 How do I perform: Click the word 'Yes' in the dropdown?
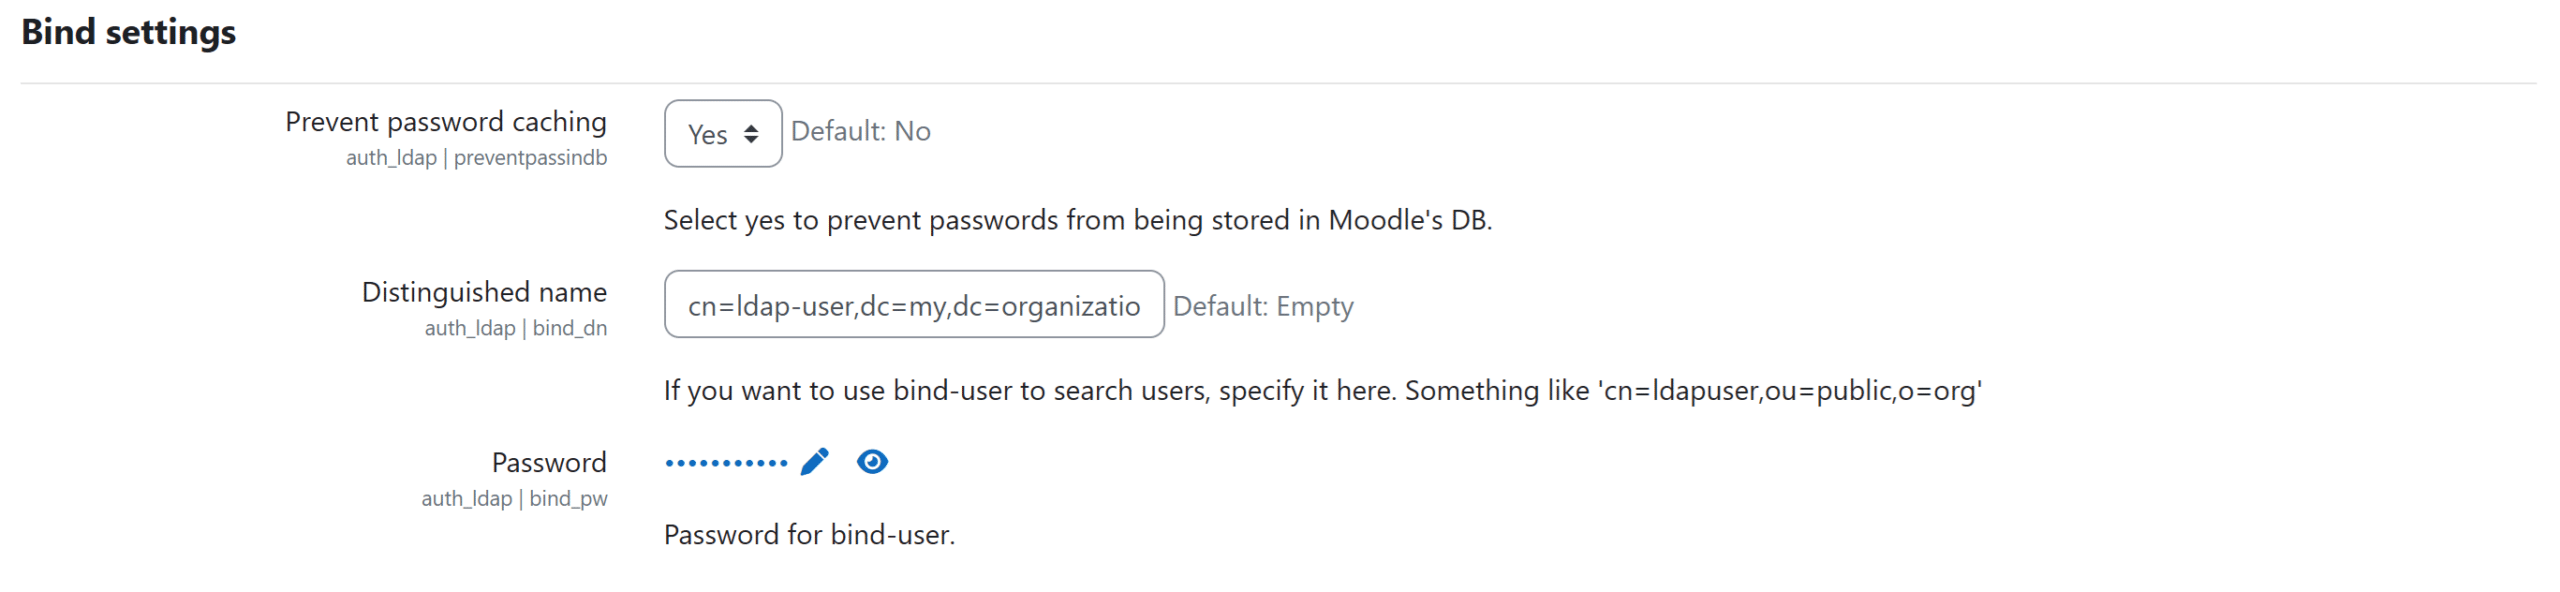tap(707, 134)
